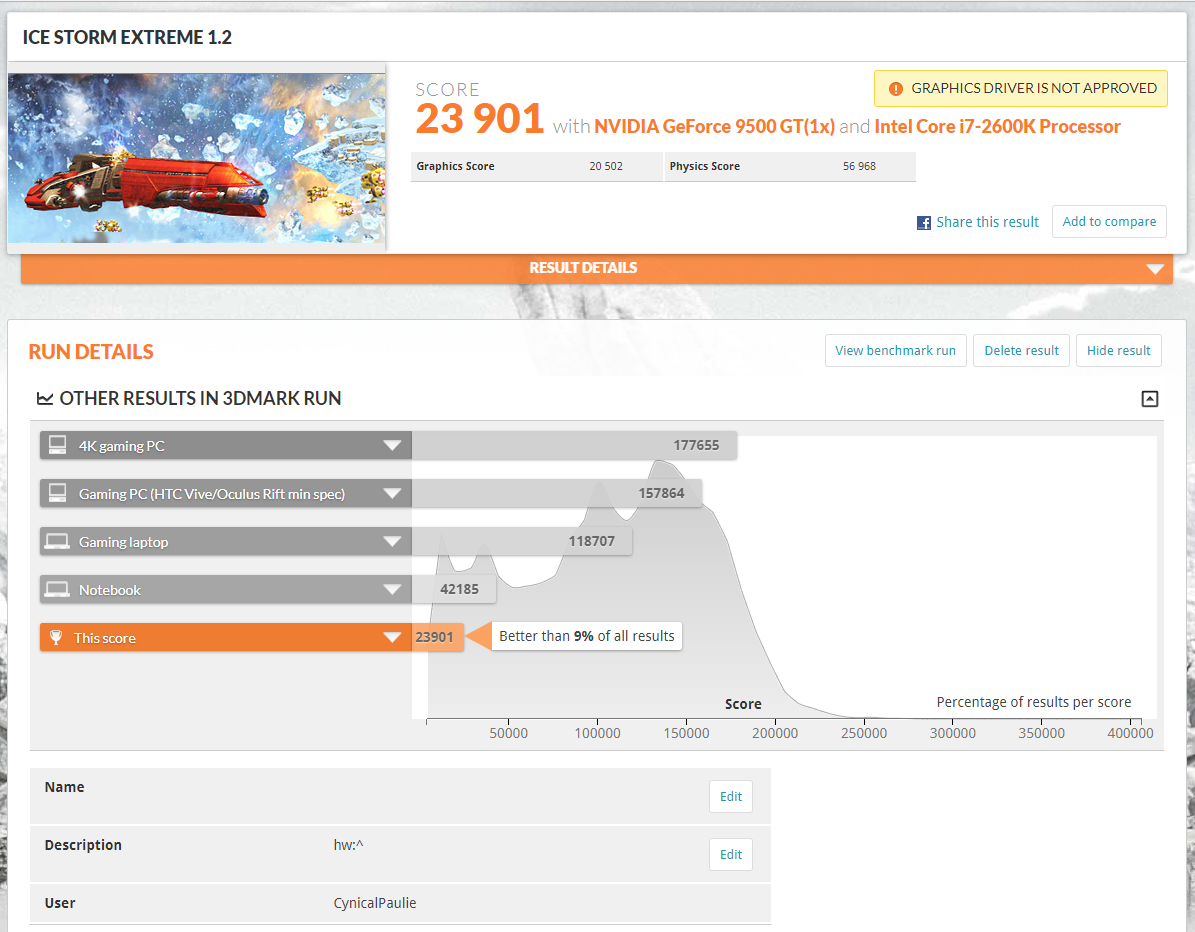Click the Facebook icon beside Share this result

click(x=924, y=223)
